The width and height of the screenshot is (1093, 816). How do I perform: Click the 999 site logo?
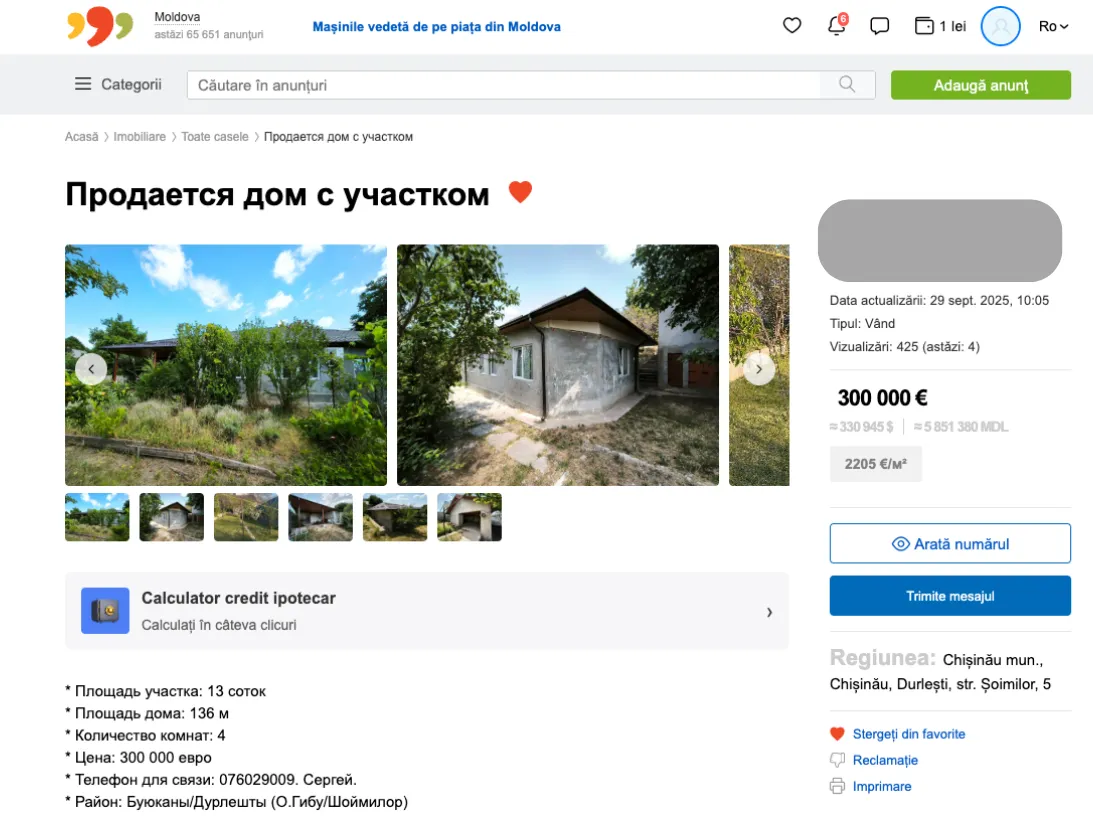point(100,27)
